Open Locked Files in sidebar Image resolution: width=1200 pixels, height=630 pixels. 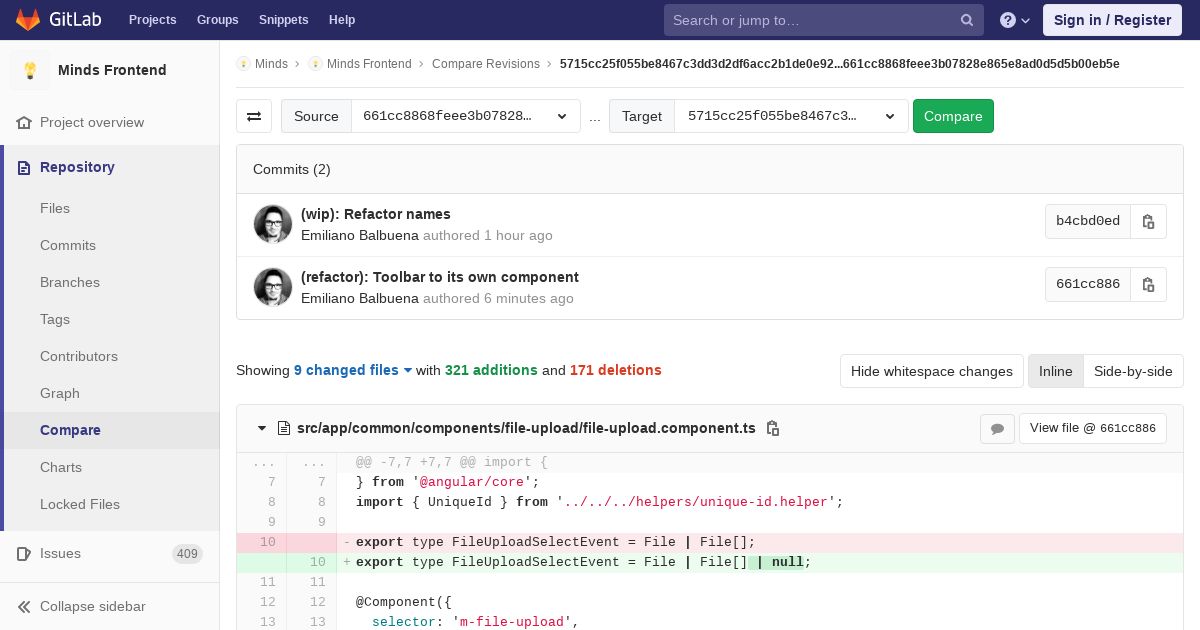coord(80,504)
